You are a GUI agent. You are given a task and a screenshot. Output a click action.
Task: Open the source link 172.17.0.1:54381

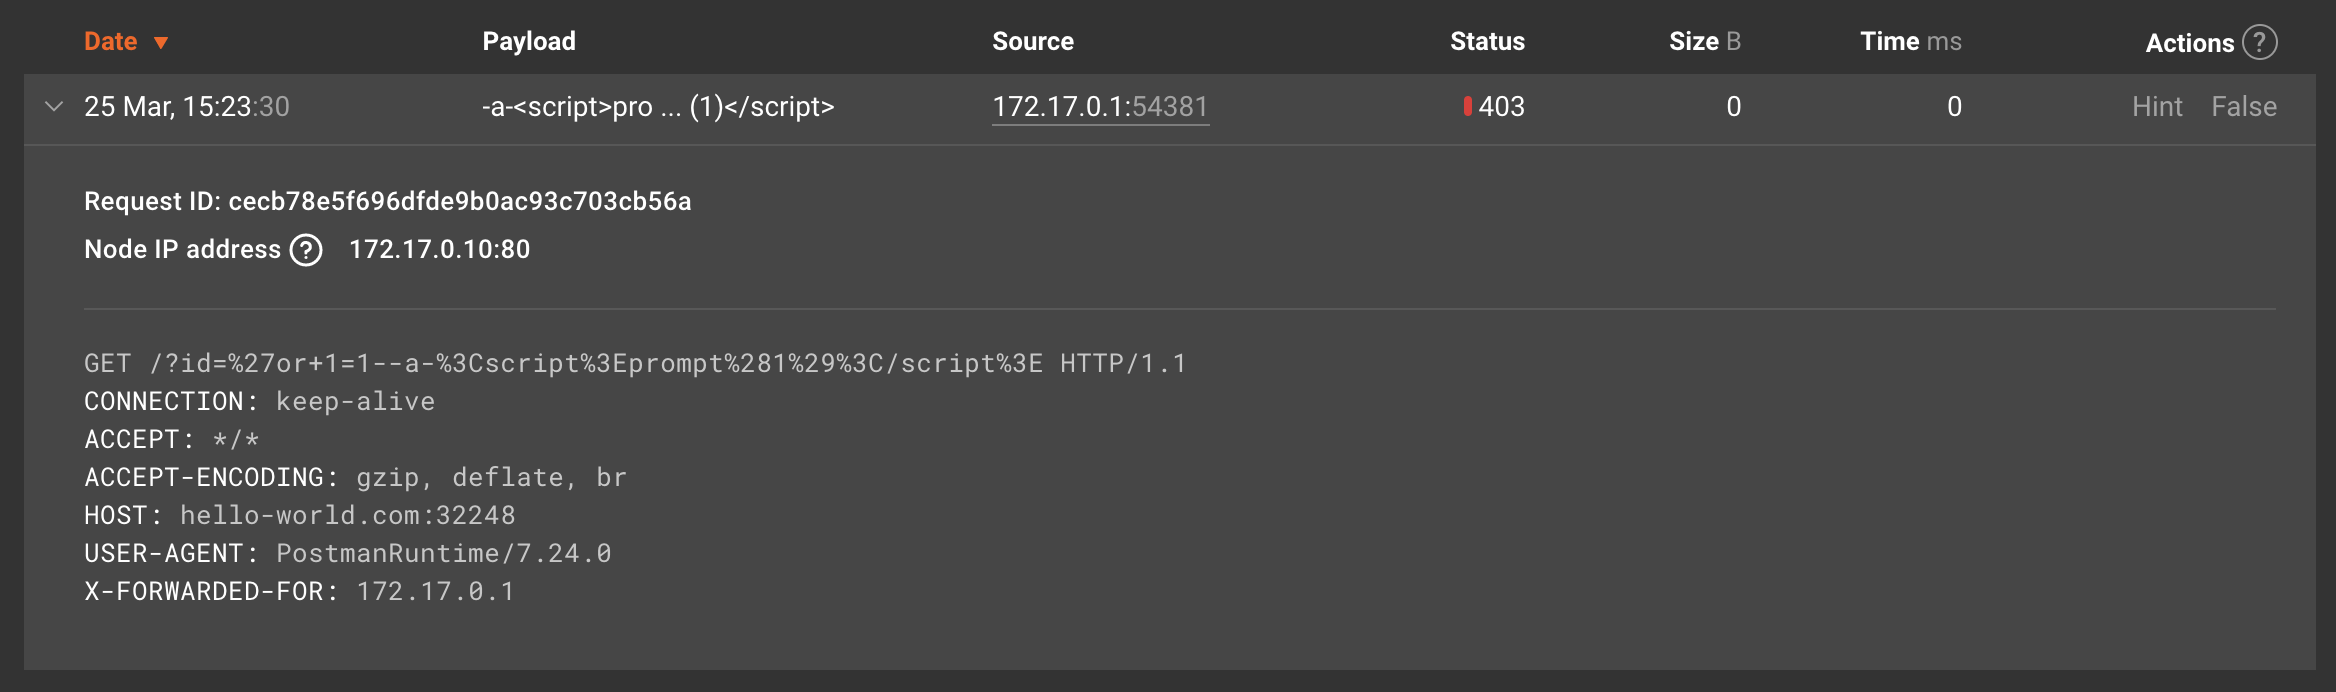click(1100, 105)
